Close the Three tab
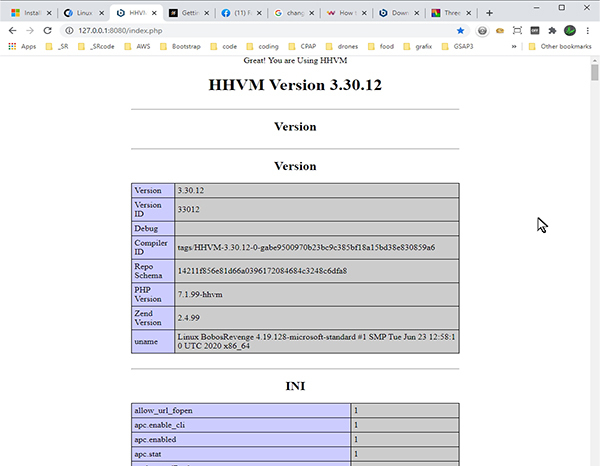Viewport: 600px width, 466px height. 468,13
